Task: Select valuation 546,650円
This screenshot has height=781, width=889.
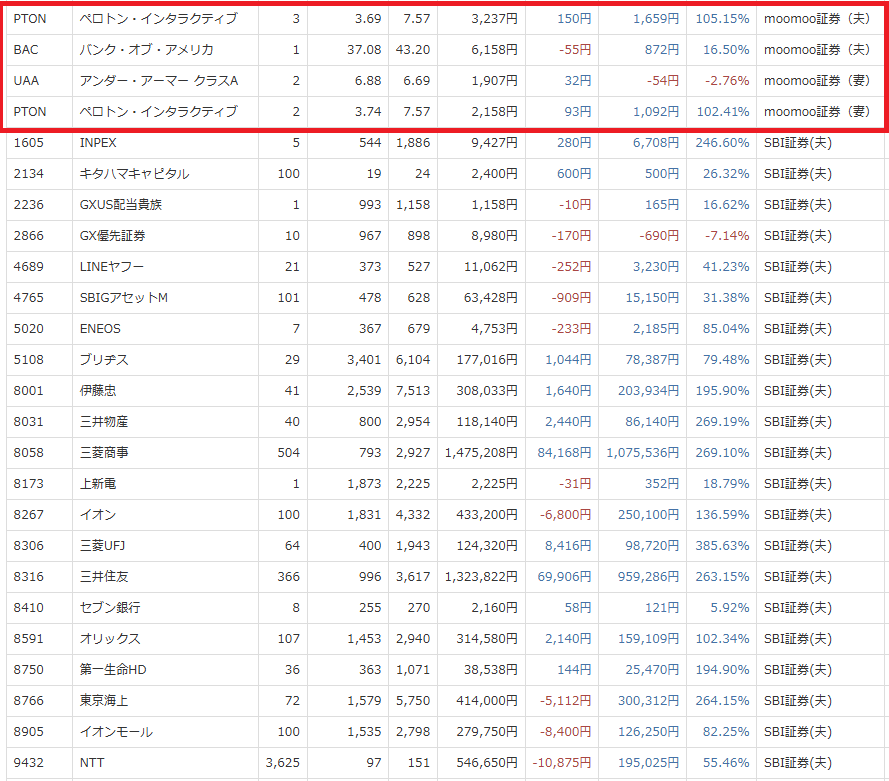Action: [487, 763]
